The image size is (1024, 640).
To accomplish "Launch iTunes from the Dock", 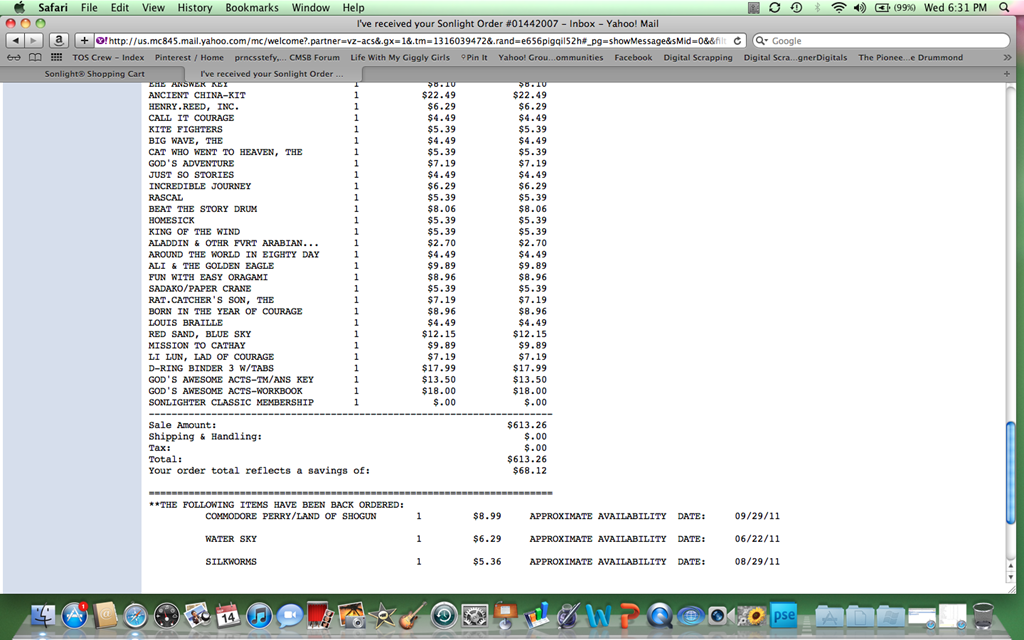I will click(259, 616).
